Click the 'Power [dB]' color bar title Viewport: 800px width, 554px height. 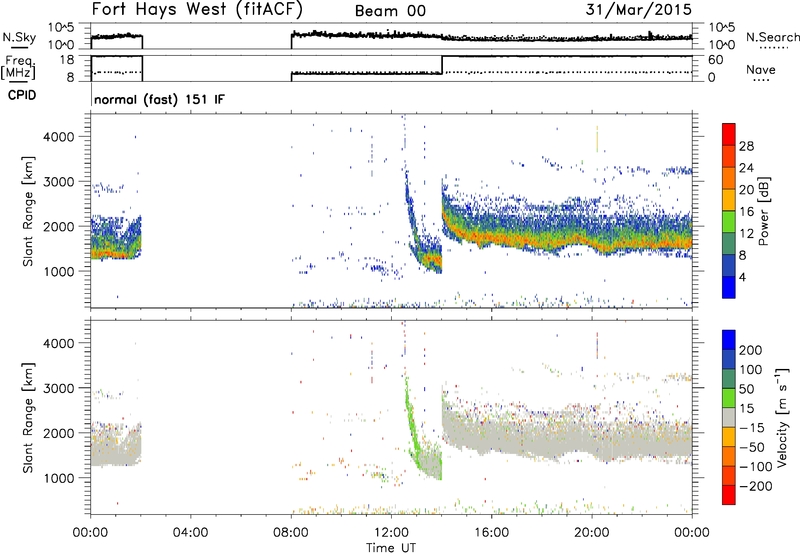(764, 211)
